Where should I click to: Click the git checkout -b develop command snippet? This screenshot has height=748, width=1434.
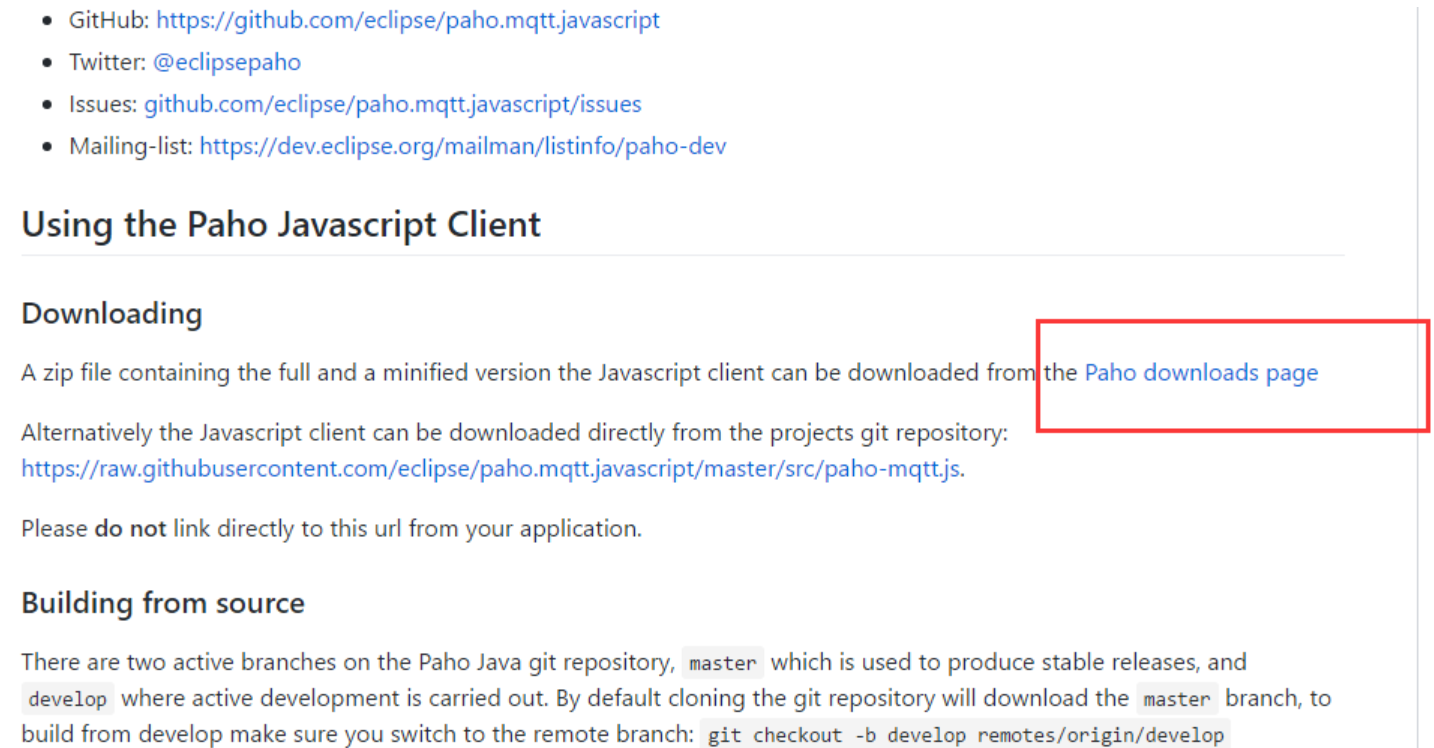[965, 735]
